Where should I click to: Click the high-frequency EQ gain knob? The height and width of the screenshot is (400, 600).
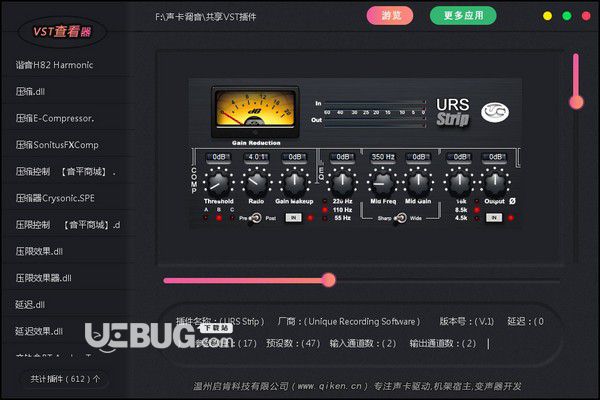459,183
